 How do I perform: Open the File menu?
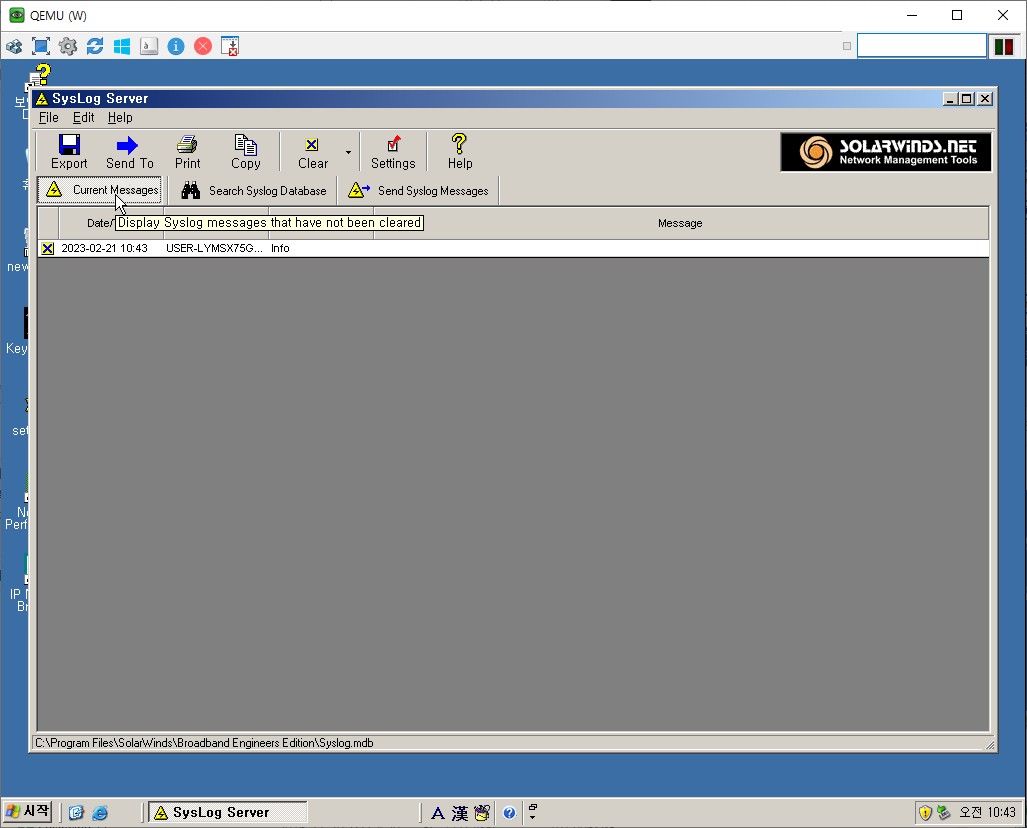[48, 117]
